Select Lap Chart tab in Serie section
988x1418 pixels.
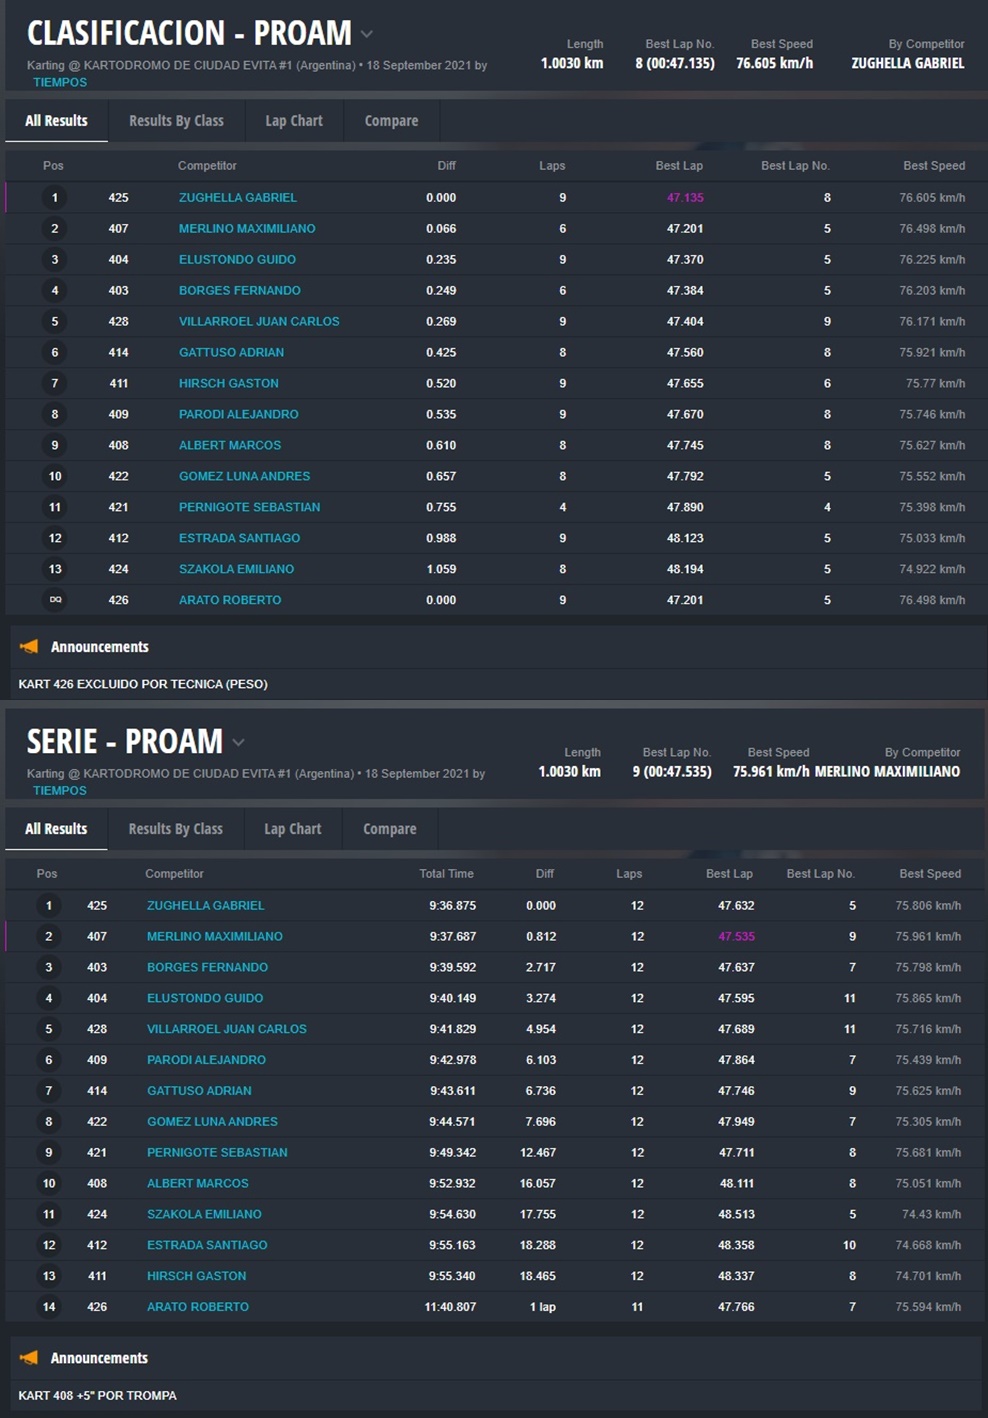pyautogui.click(x=292, y=829)
